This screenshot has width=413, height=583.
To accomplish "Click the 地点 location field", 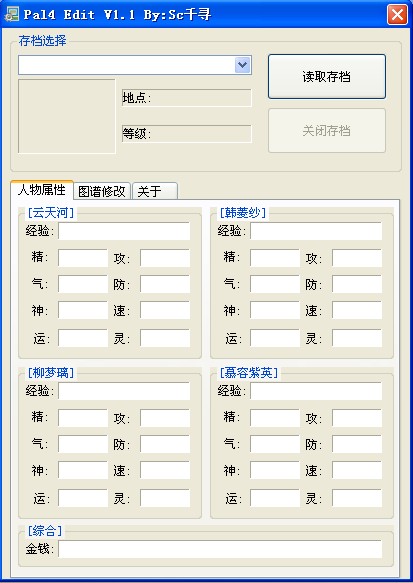I will click(187, 98).
